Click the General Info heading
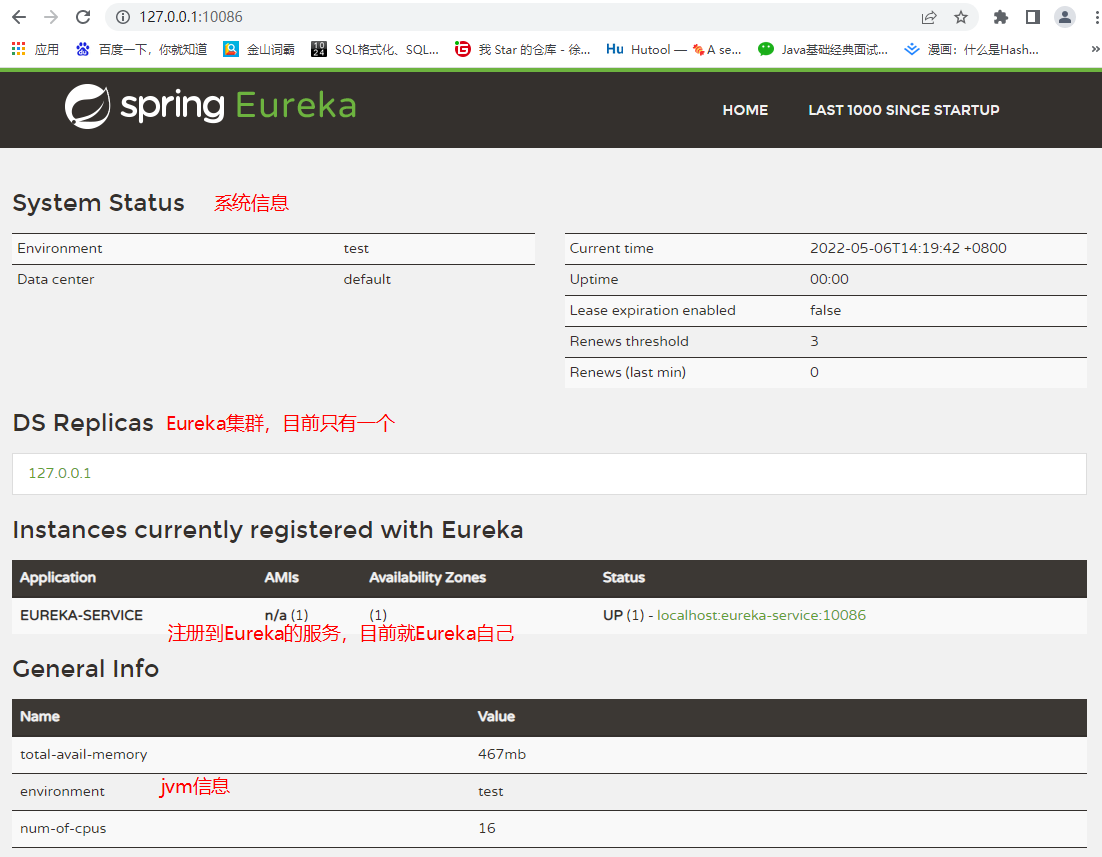Image resolution: width=1102 pixels, height=857 pixels. click(86, 669)
